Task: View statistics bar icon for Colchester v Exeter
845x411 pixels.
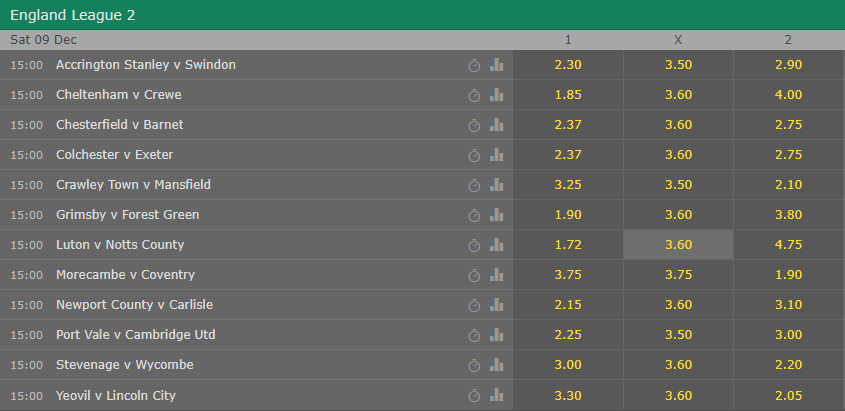Action: (496, 155)
